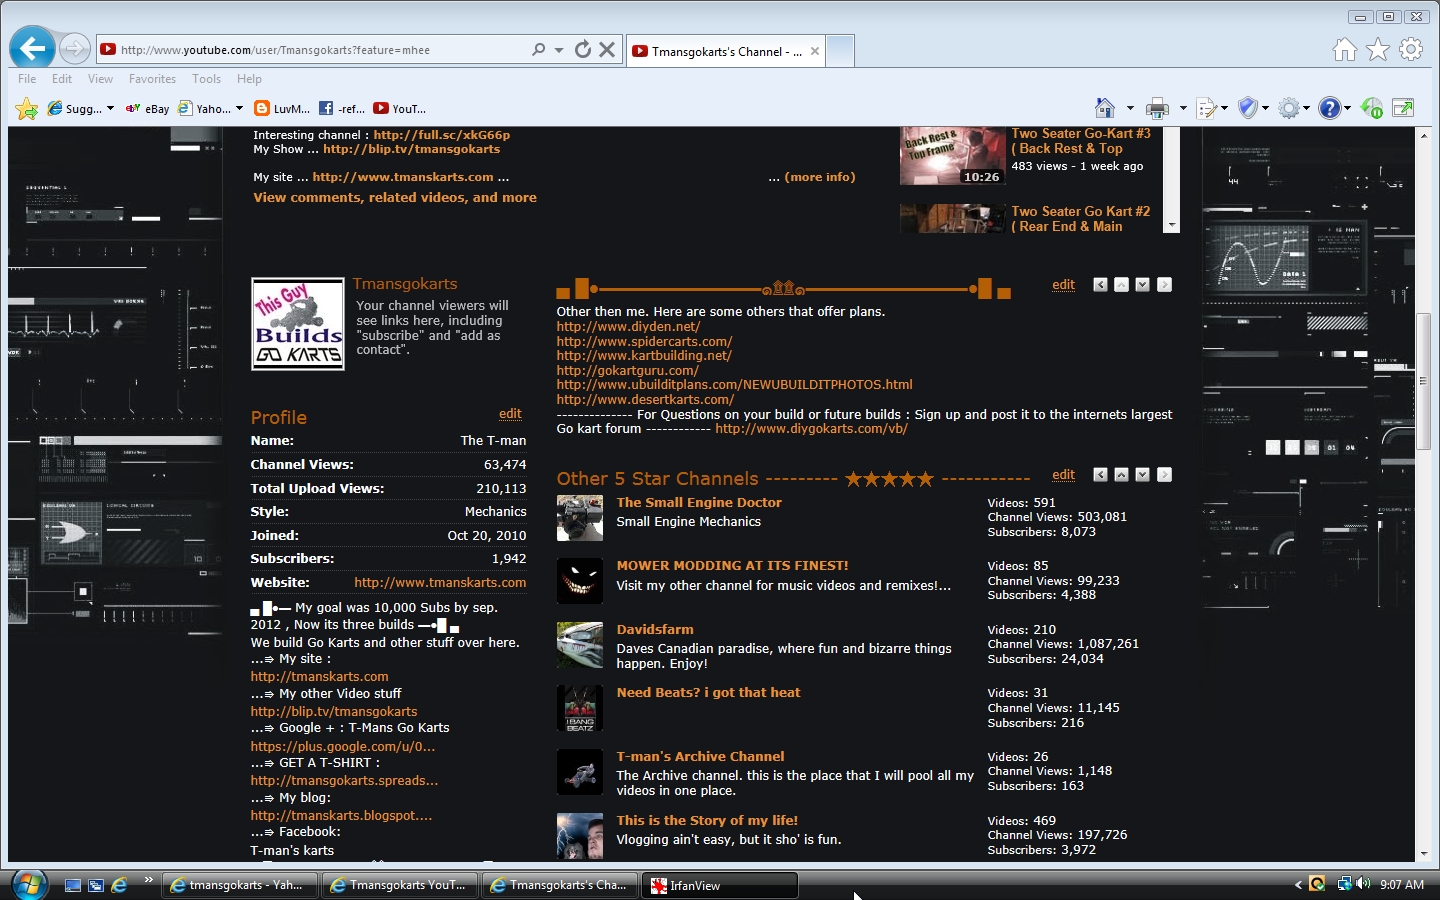Click This Guy Builds Go Karts avatar
1440x900 pixels.
(x=298, y=324)
